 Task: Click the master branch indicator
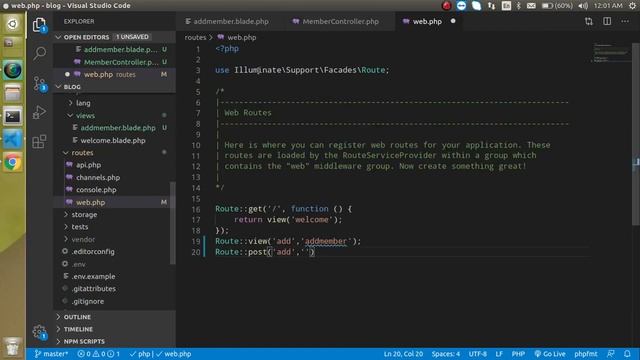tap(51, 354)
